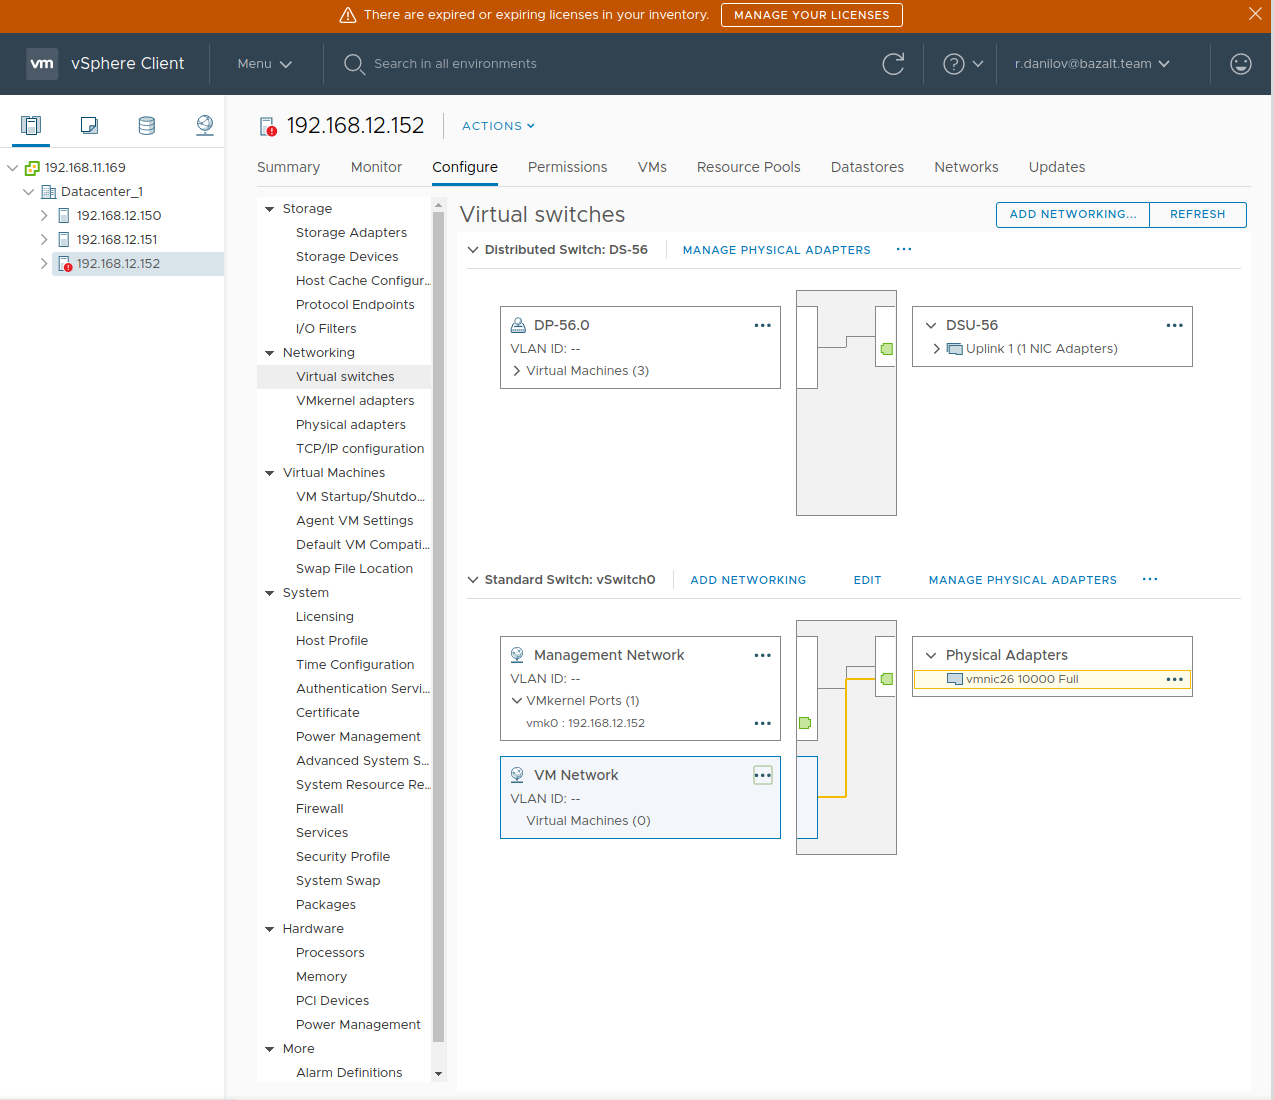Open the vmk0 adapter options menu

(763, 723)
